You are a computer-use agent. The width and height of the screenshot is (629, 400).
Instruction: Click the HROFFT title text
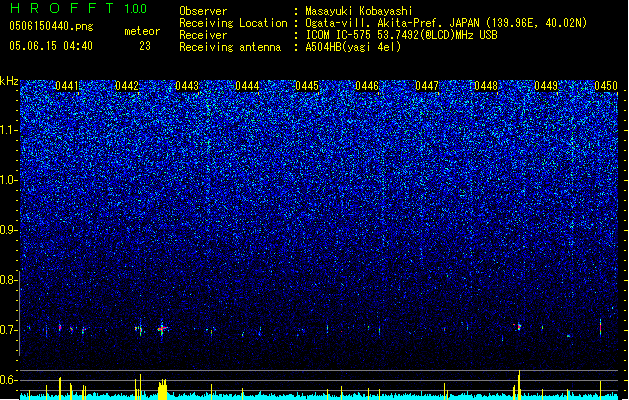63,8
